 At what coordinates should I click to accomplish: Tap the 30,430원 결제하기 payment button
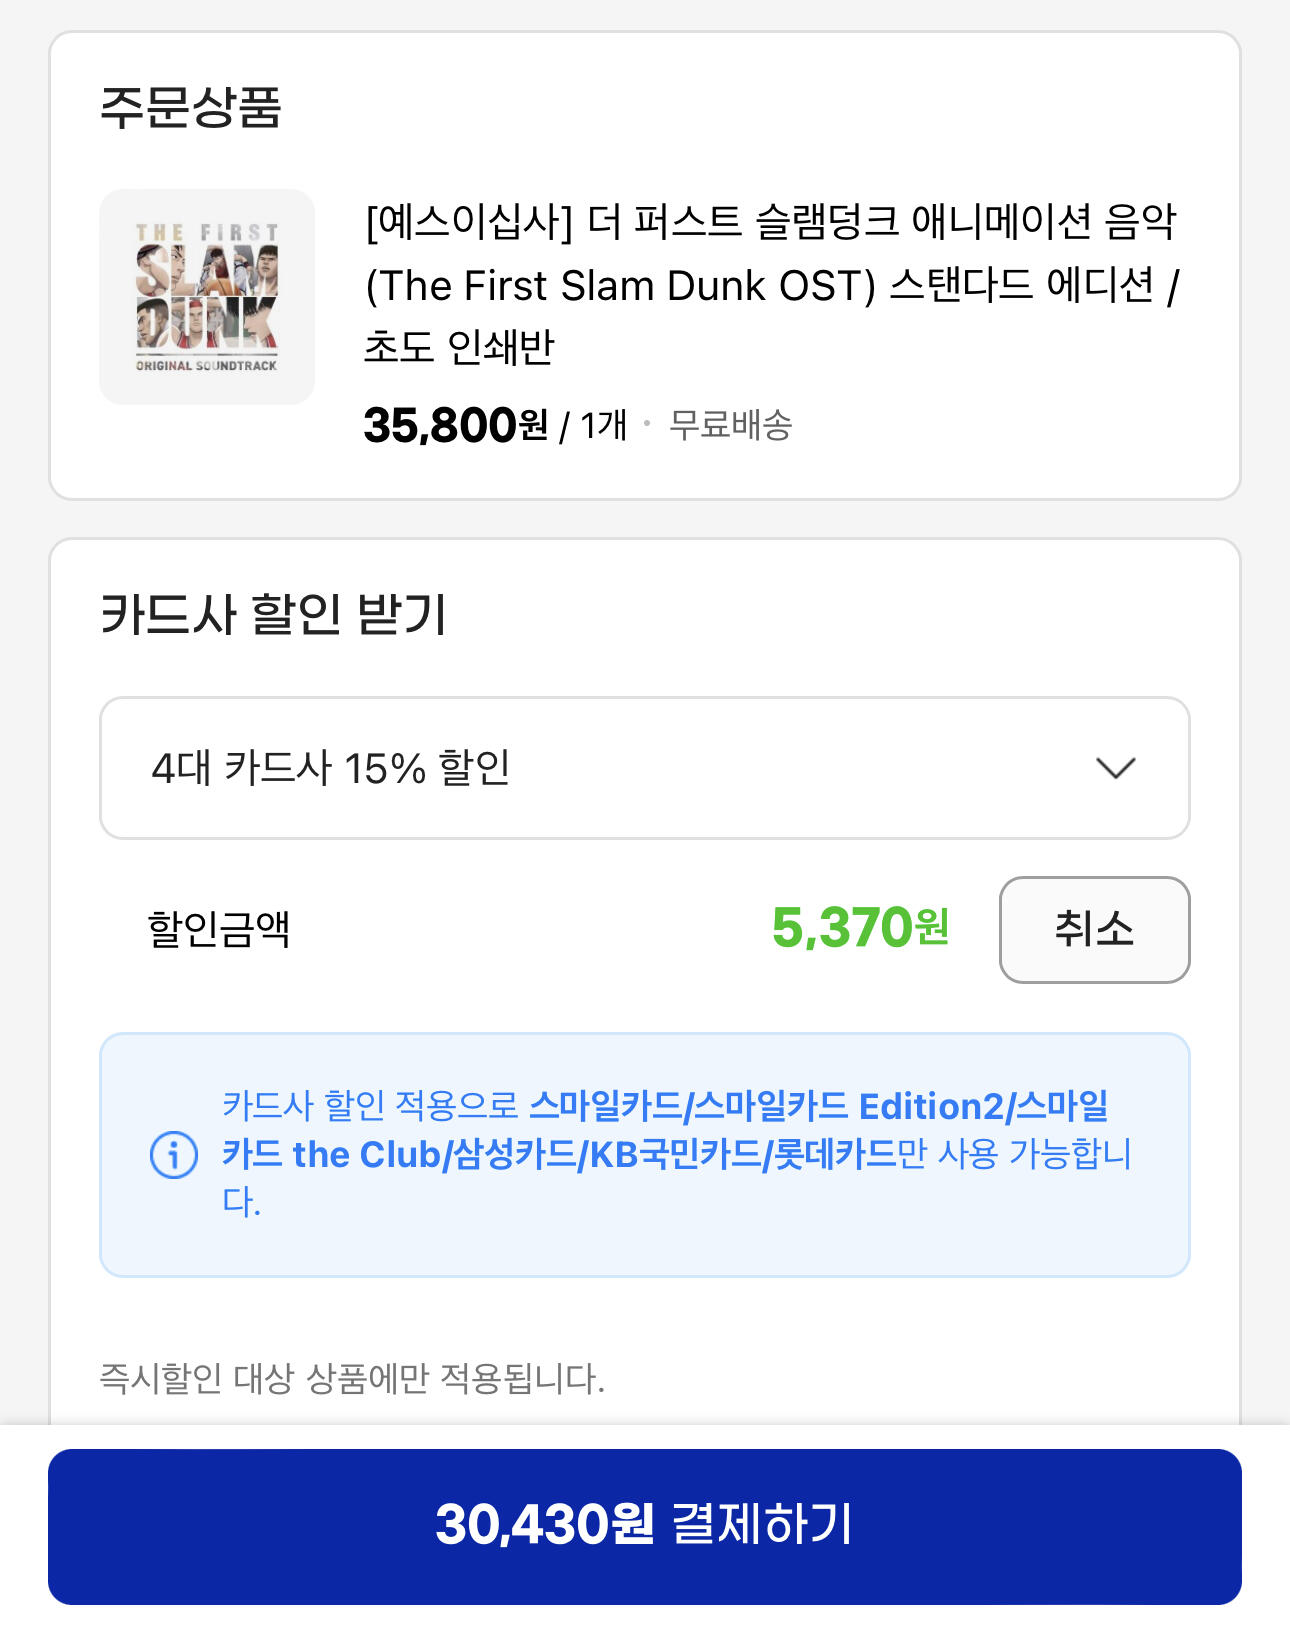coord(645,1526)
